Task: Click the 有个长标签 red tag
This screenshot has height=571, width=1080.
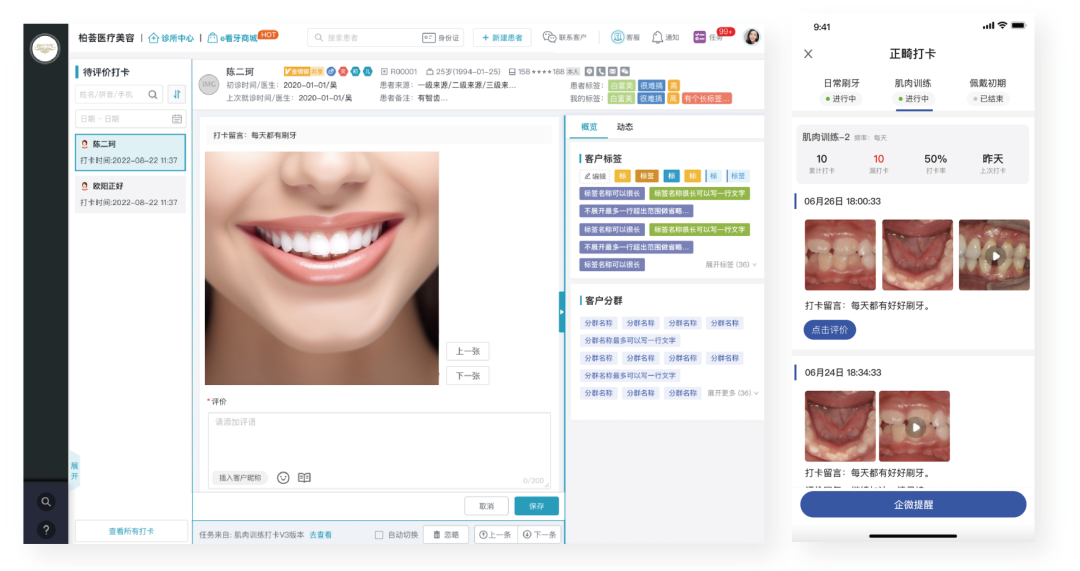Action: coord(707,98)
